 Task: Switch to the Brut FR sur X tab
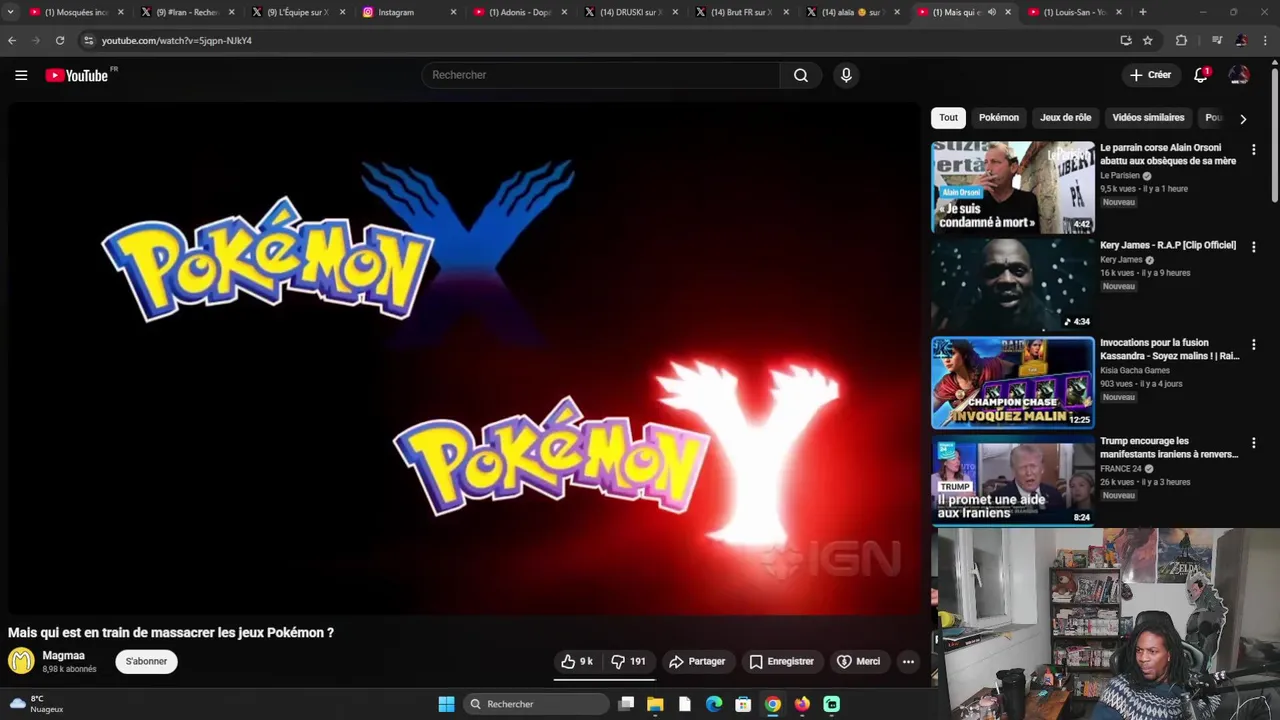[x=741, y=12]
